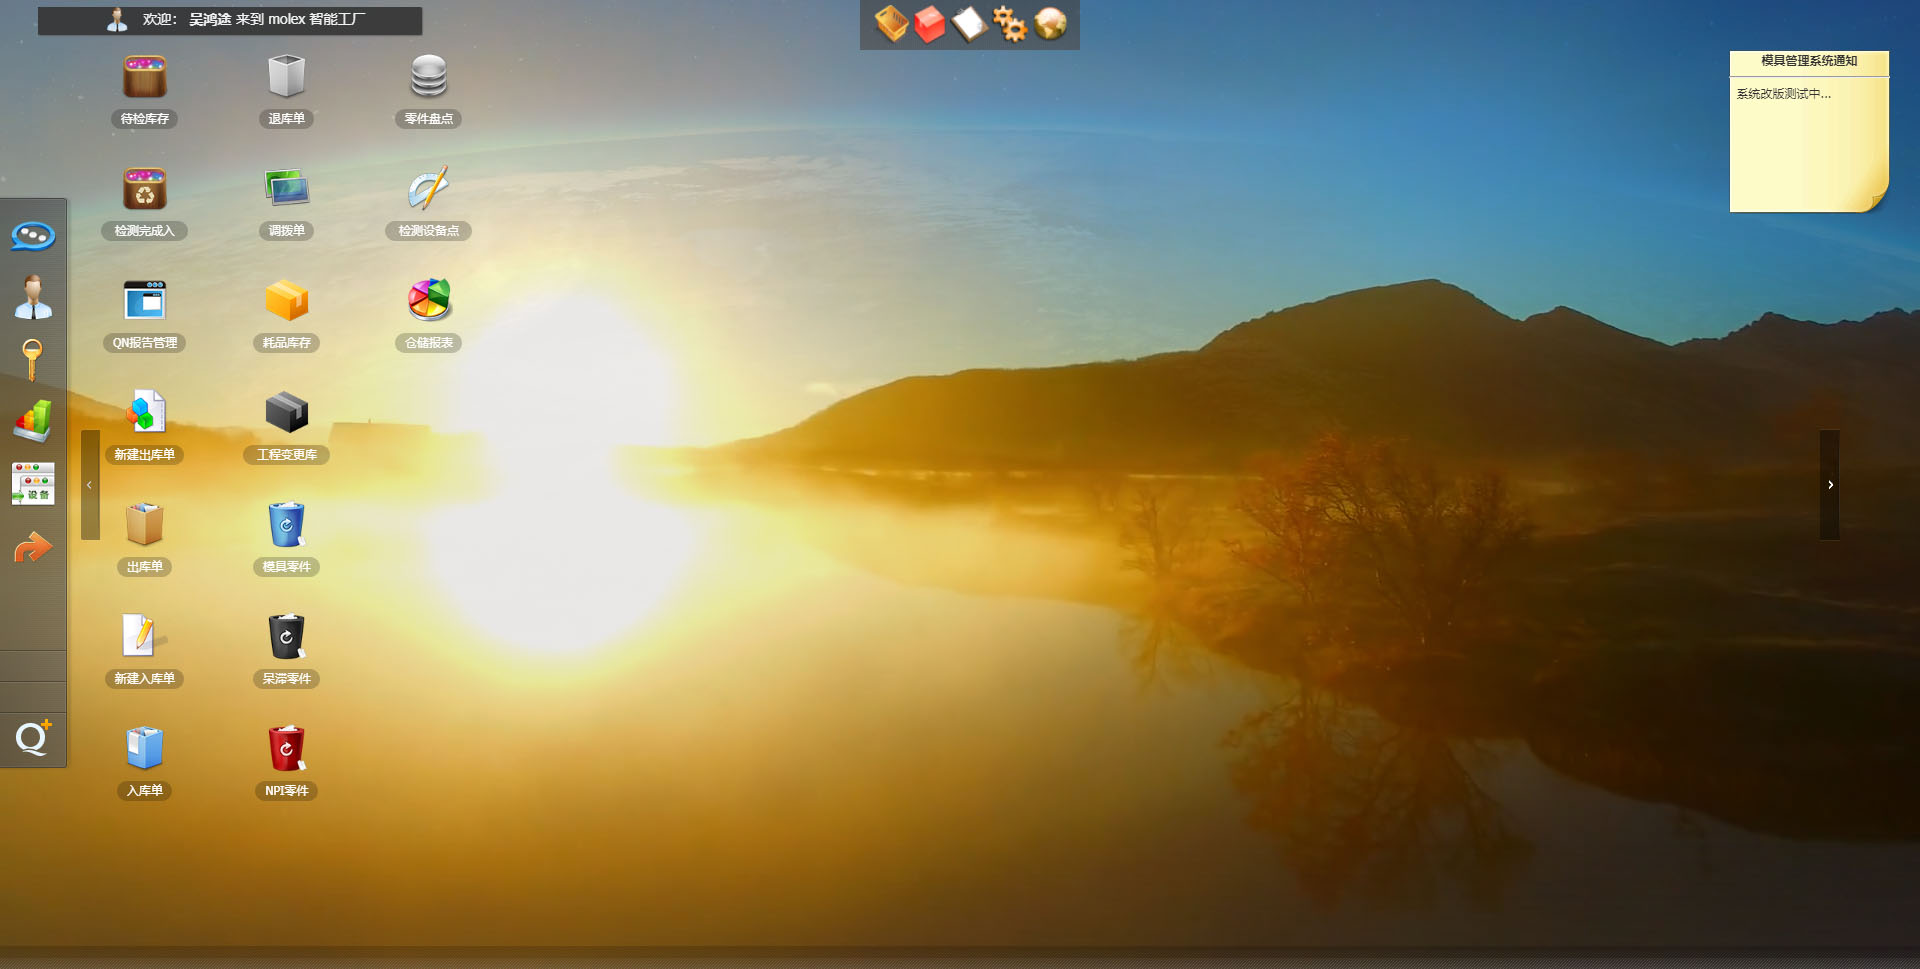Viewport: 1920px width, 969px height.
Task: Collapse sidebar with left chevron handle
Action: pyautogui.click(x=90, y=485)
